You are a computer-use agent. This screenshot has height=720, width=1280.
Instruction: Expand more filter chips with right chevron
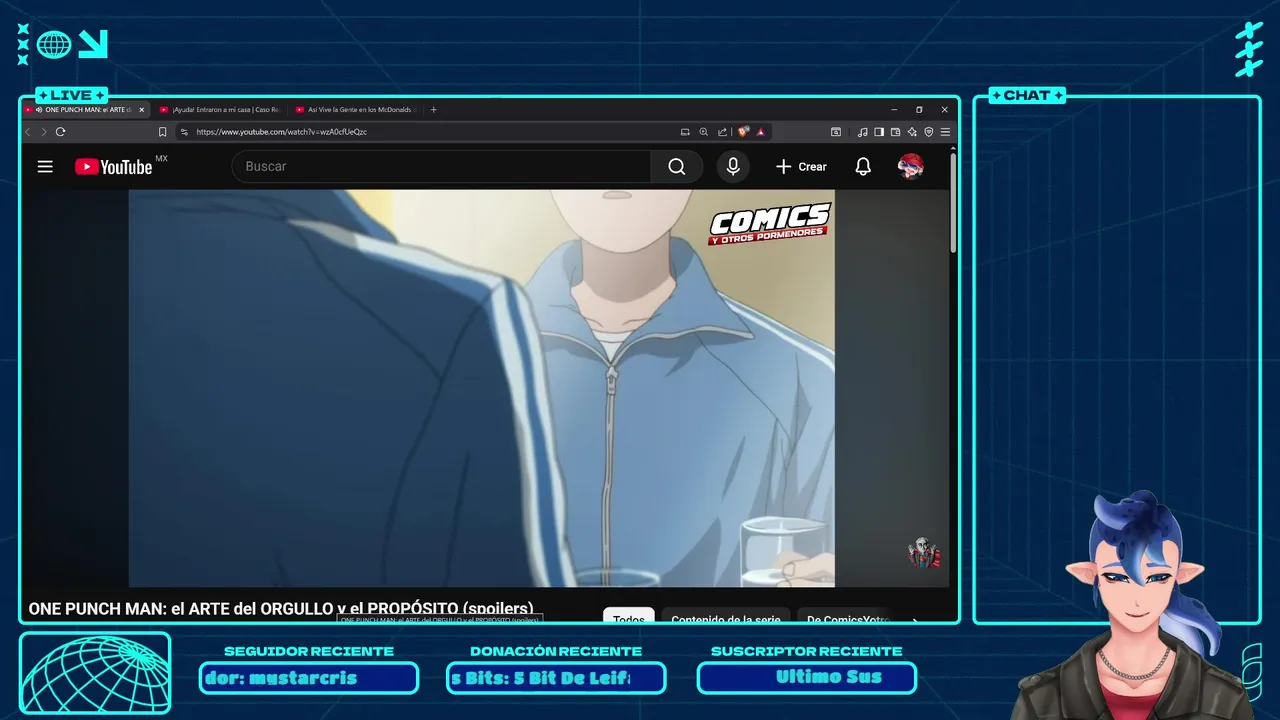[914, 618]
